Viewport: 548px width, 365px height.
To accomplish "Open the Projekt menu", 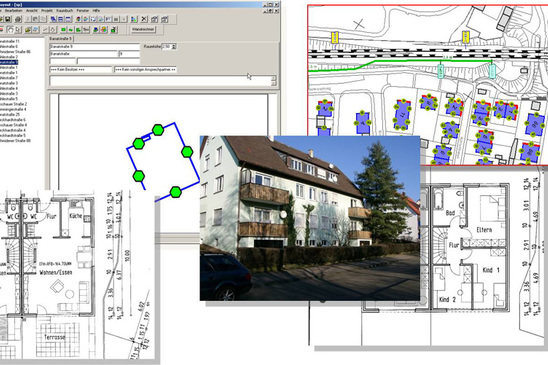I will (x=47, y=10).
